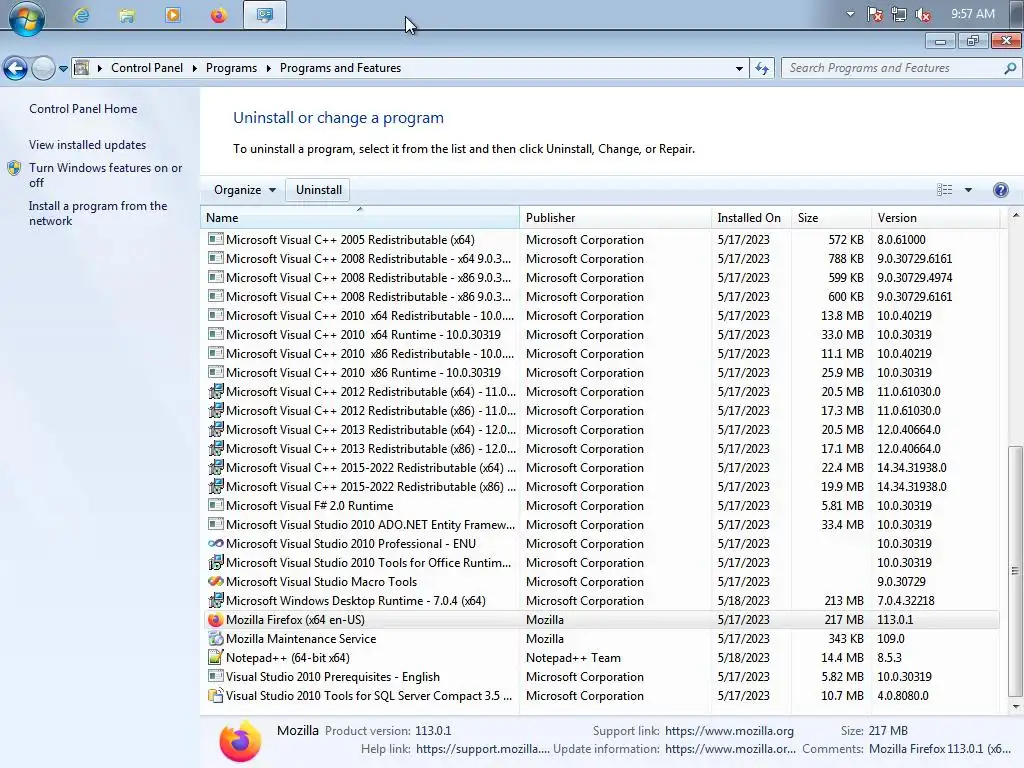Click Programs and Features breadcrumb

point(340,68)
